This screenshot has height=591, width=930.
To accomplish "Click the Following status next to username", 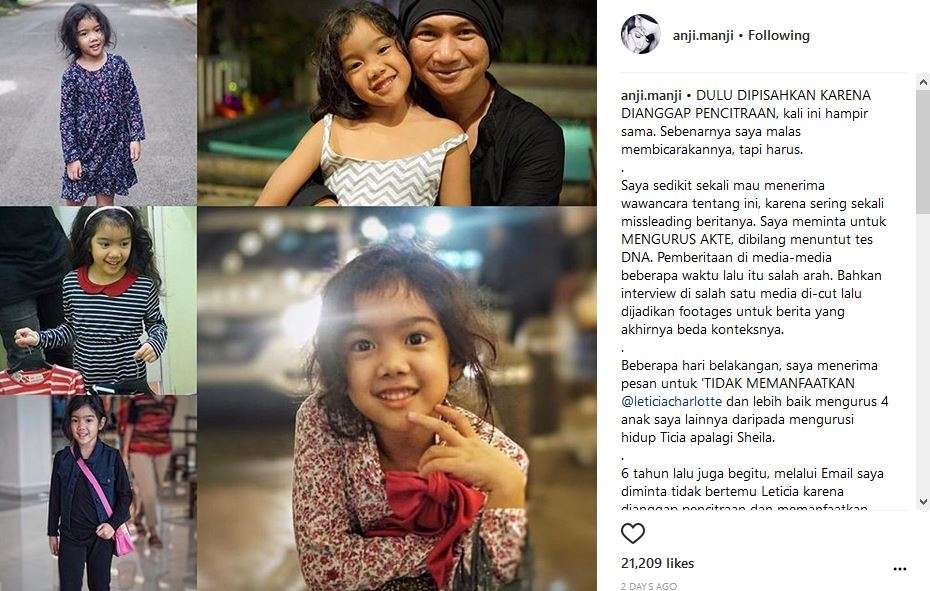I will [779, 36].
